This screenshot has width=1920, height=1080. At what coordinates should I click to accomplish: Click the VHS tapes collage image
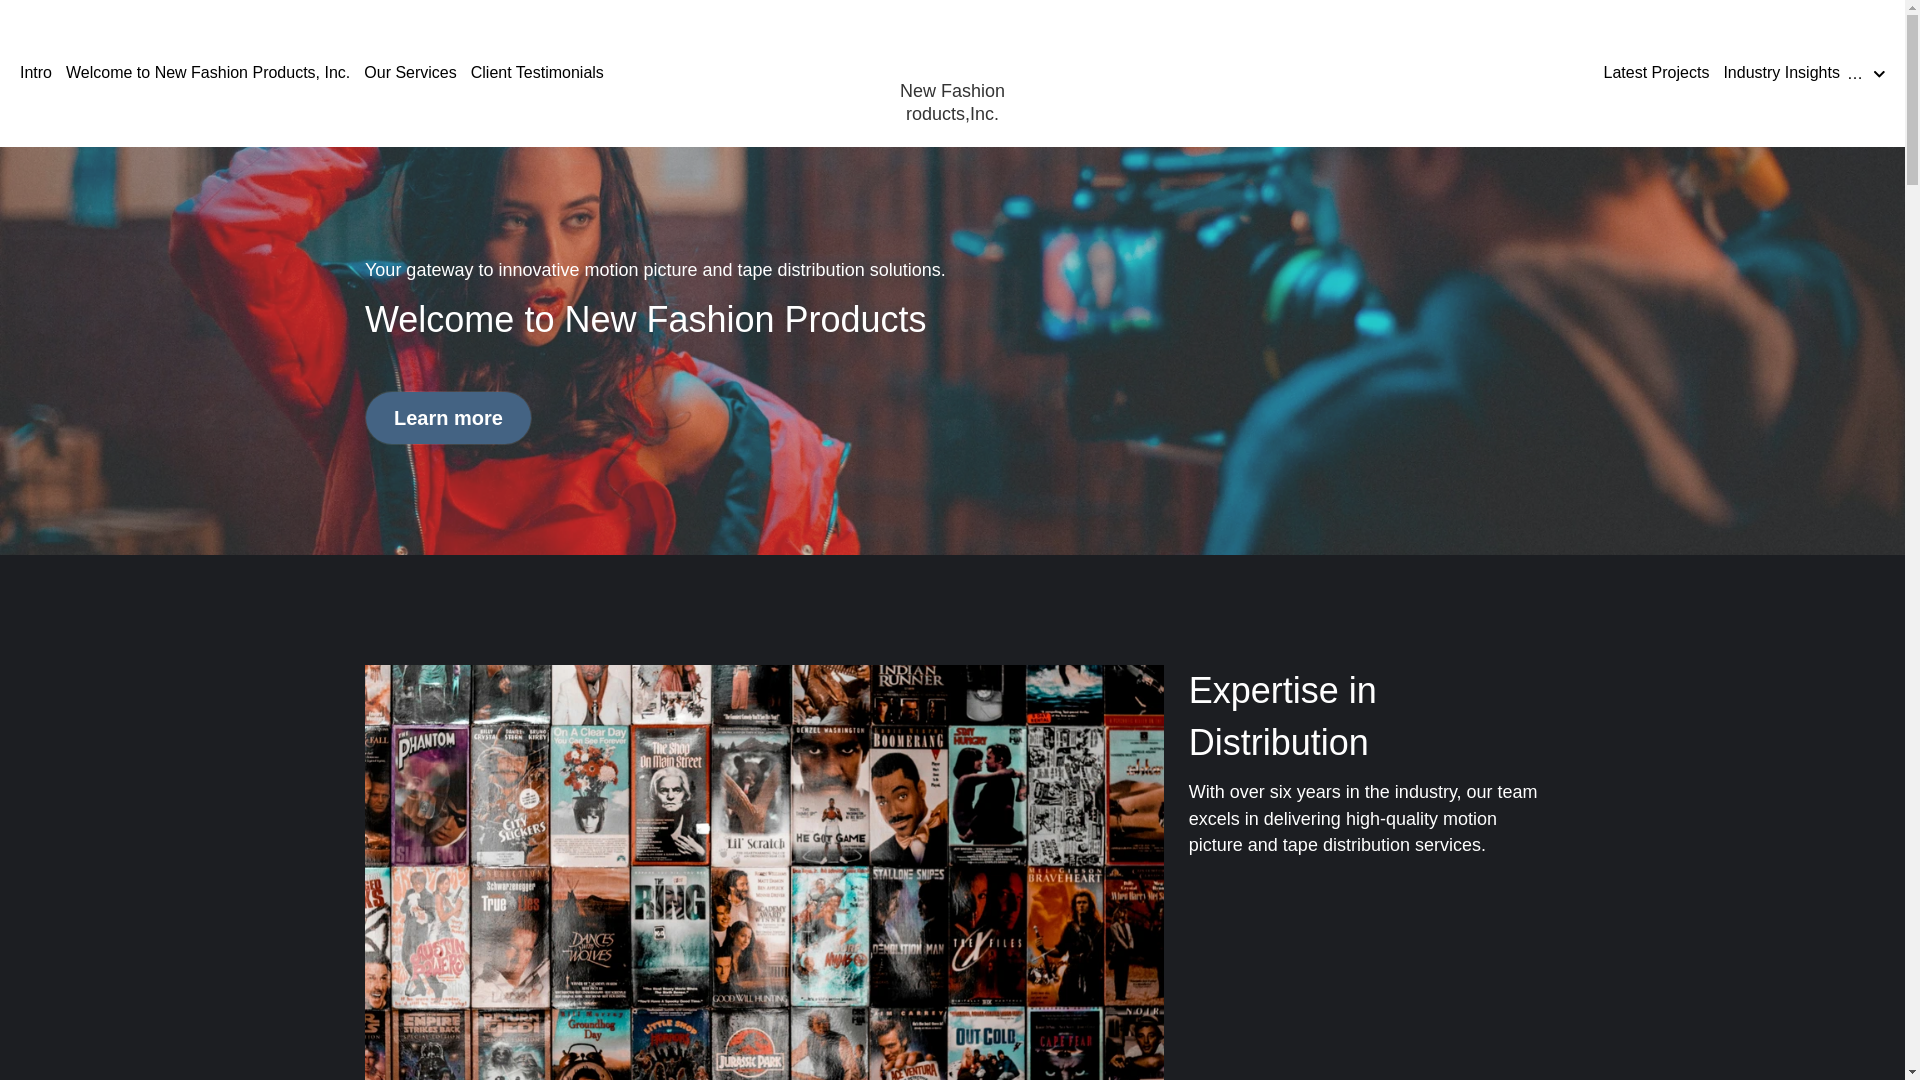pyautogui.click(x=764, y=872)
